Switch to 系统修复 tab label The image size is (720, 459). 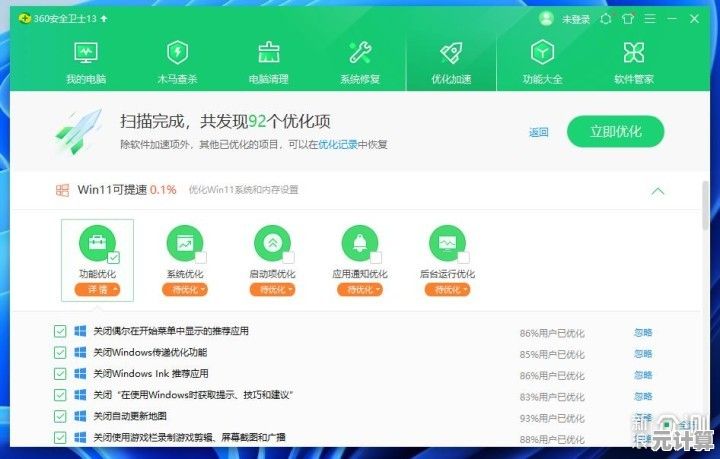coord(360,79)
